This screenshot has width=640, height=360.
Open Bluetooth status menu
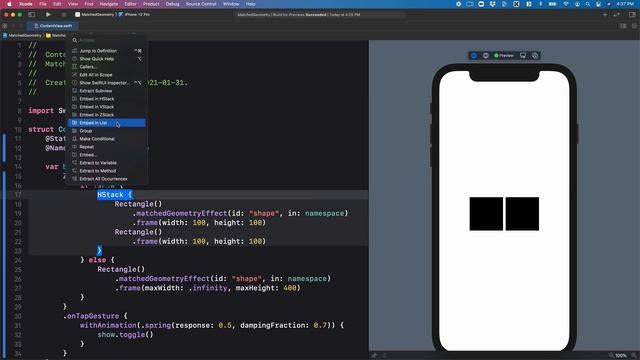click(540, 4)
